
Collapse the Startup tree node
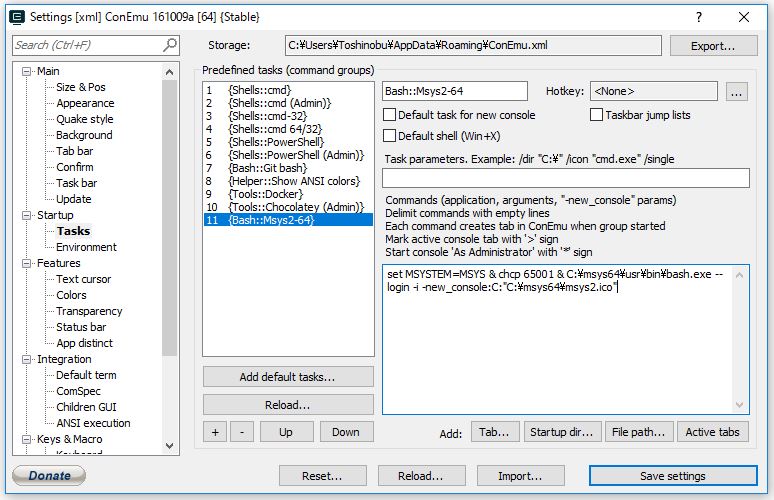26,215
